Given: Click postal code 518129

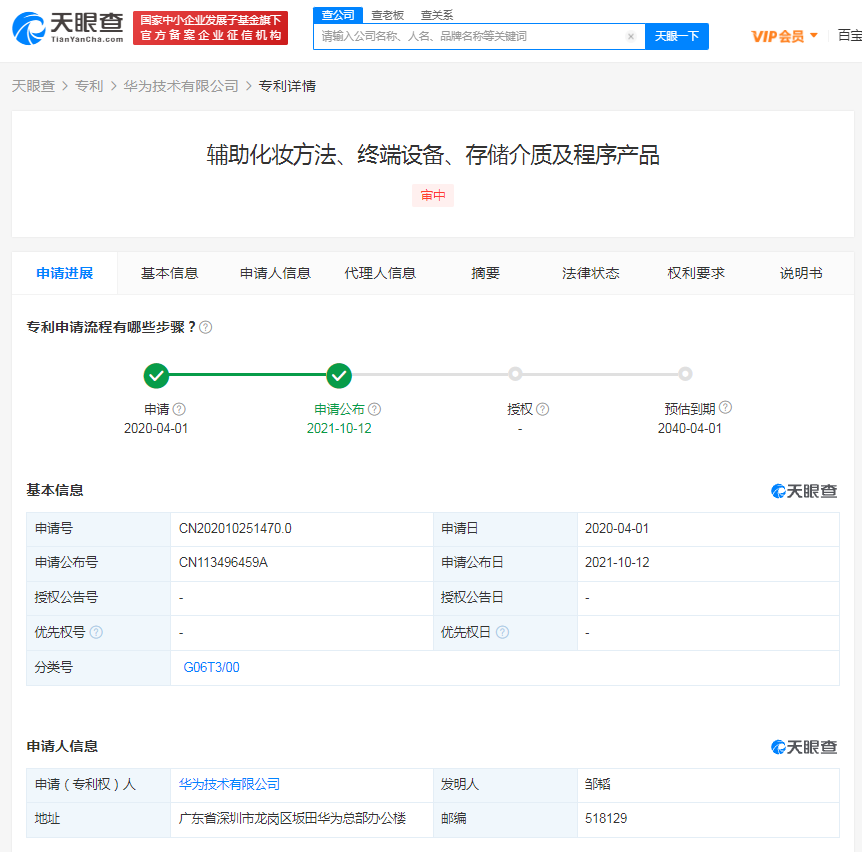Looking at the screenshot, I should (606, 818).
